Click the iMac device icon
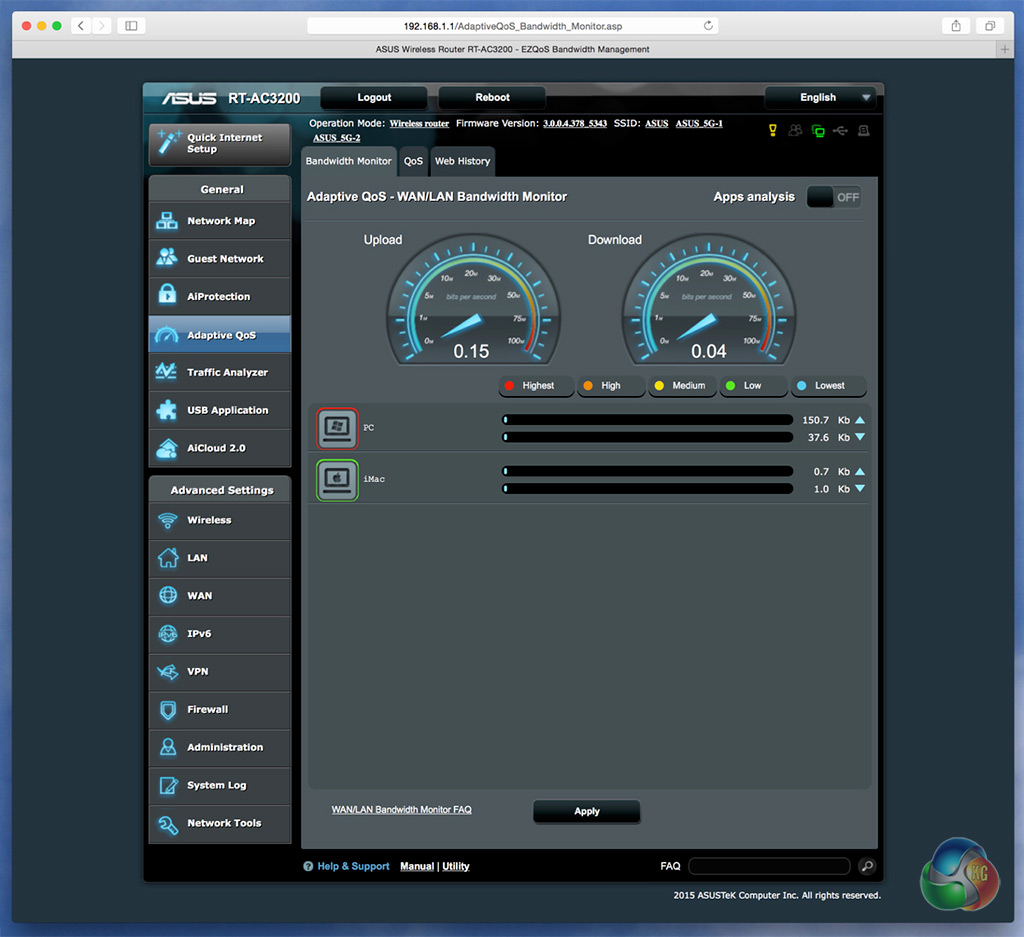This screenshot has width=1024, height=937. point(337,480)
